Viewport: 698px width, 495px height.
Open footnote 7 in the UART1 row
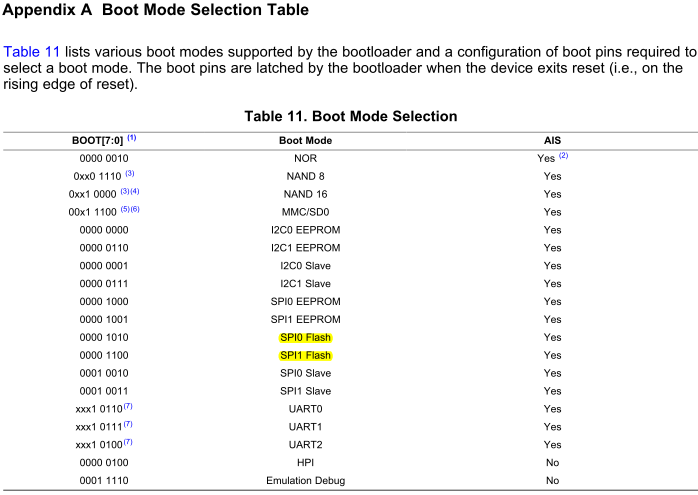pos(128,425)
